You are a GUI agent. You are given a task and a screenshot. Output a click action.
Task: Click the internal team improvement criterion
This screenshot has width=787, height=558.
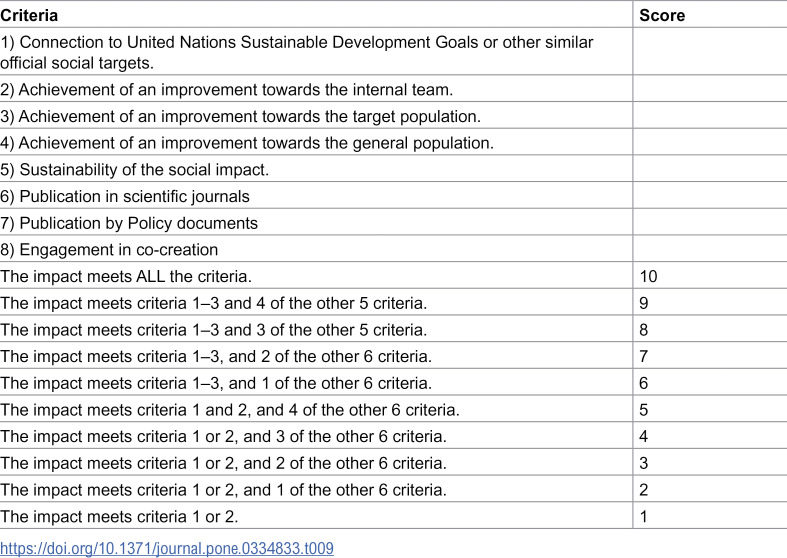[x=226, y=89]
